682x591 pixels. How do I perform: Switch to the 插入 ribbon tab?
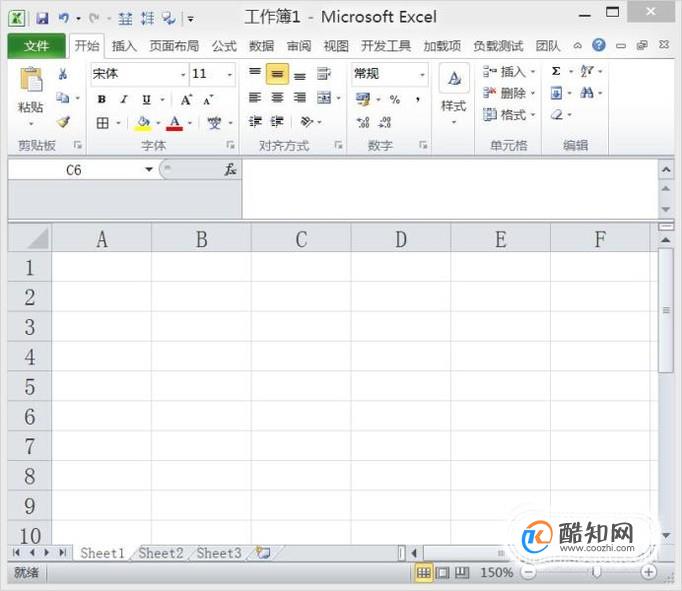(x=124, y=46)
